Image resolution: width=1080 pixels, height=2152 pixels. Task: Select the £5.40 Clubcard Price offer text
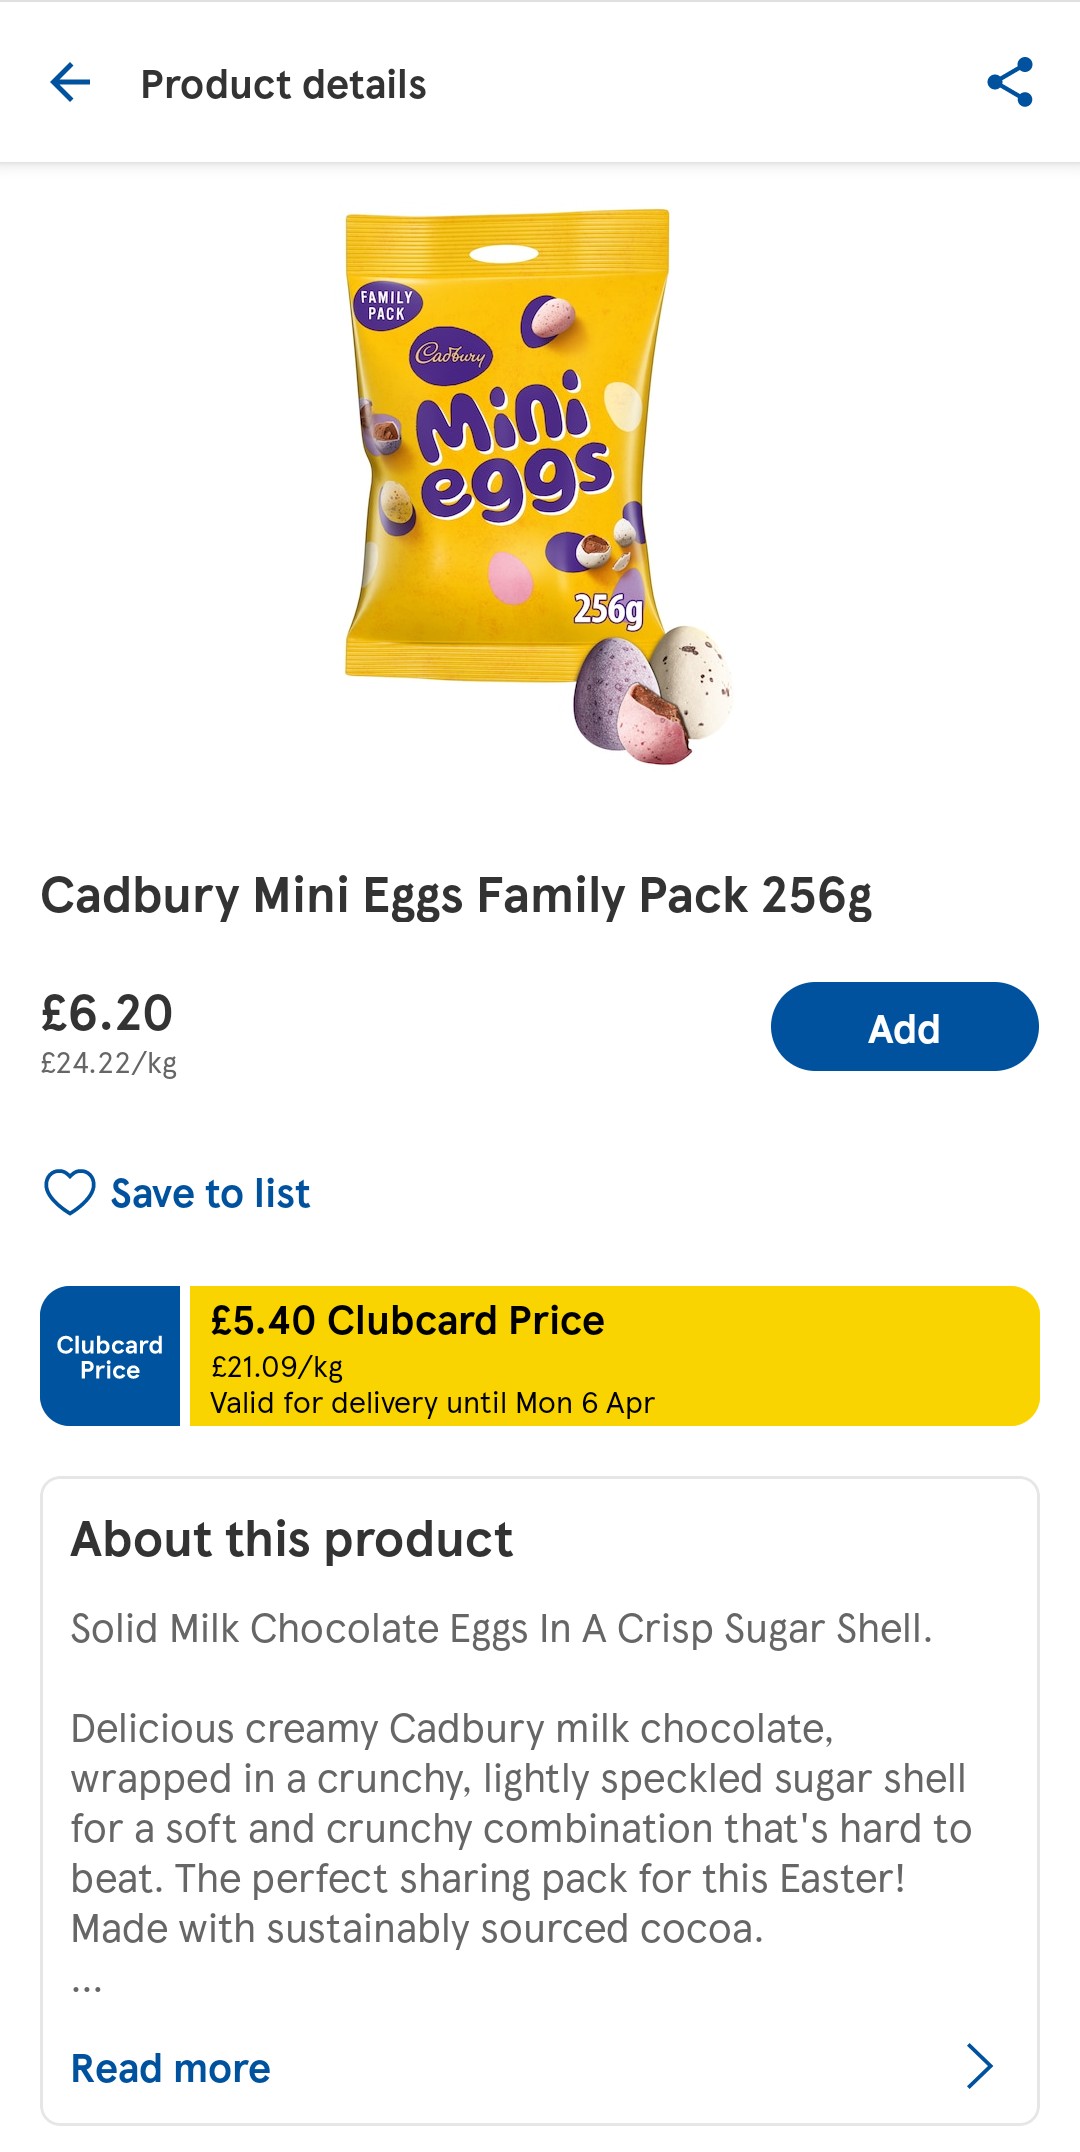pos(407,1321)
